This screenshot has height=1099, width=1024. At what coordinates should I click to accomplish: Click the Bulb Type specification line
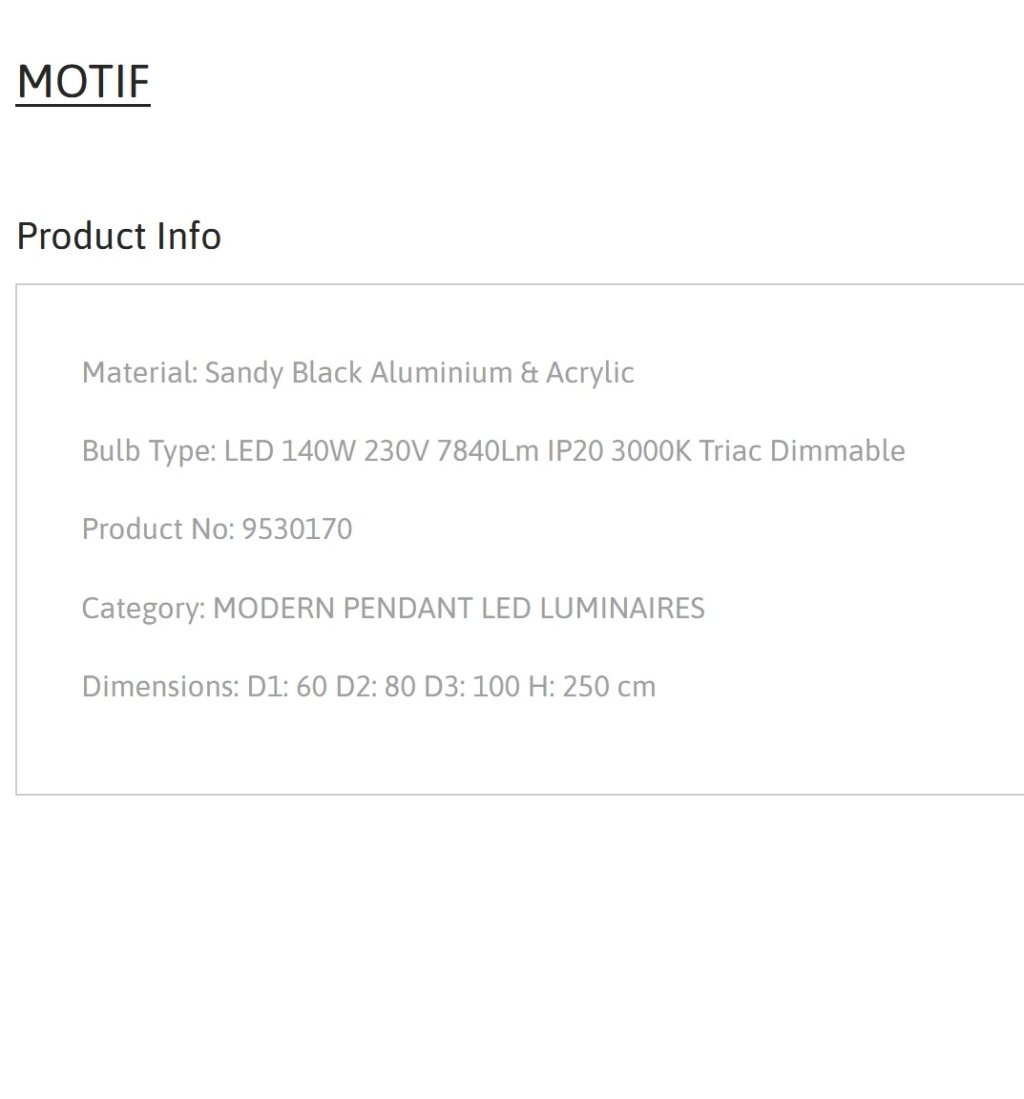point(493,451)
